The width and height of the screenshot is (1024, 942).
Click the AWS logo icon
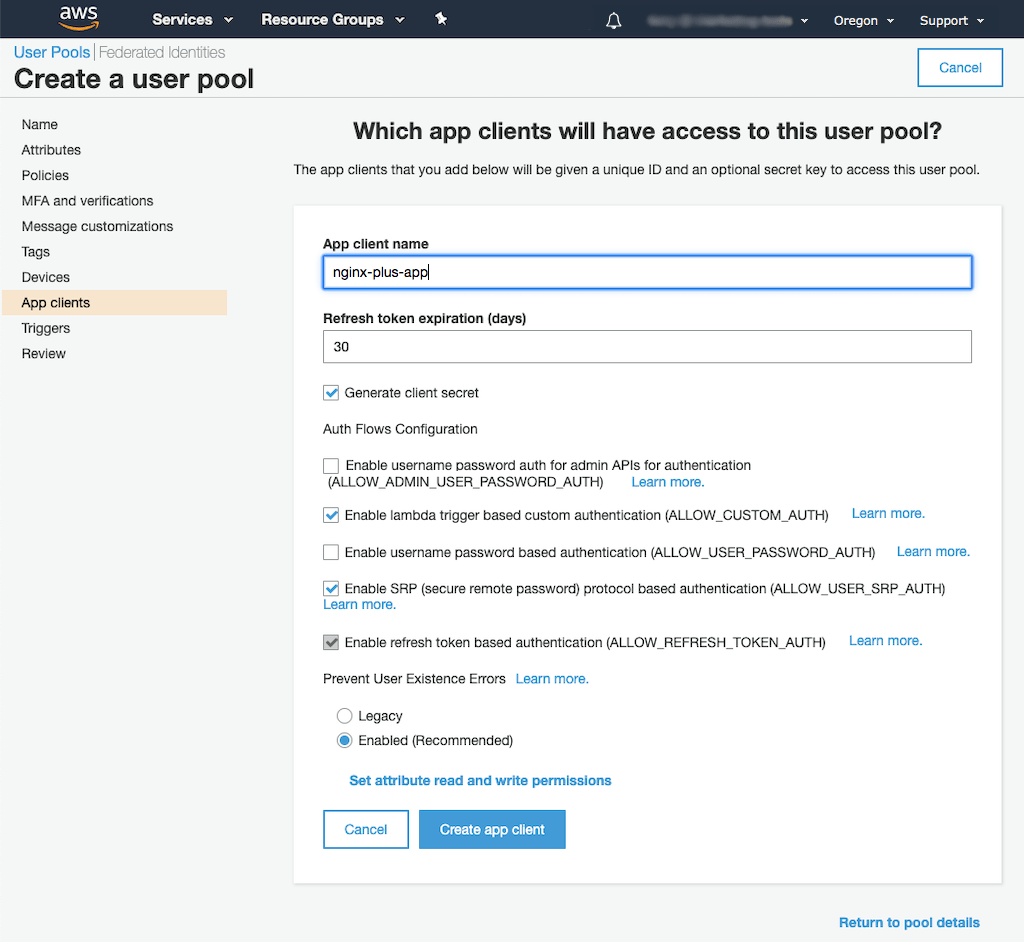pos(78,18)
